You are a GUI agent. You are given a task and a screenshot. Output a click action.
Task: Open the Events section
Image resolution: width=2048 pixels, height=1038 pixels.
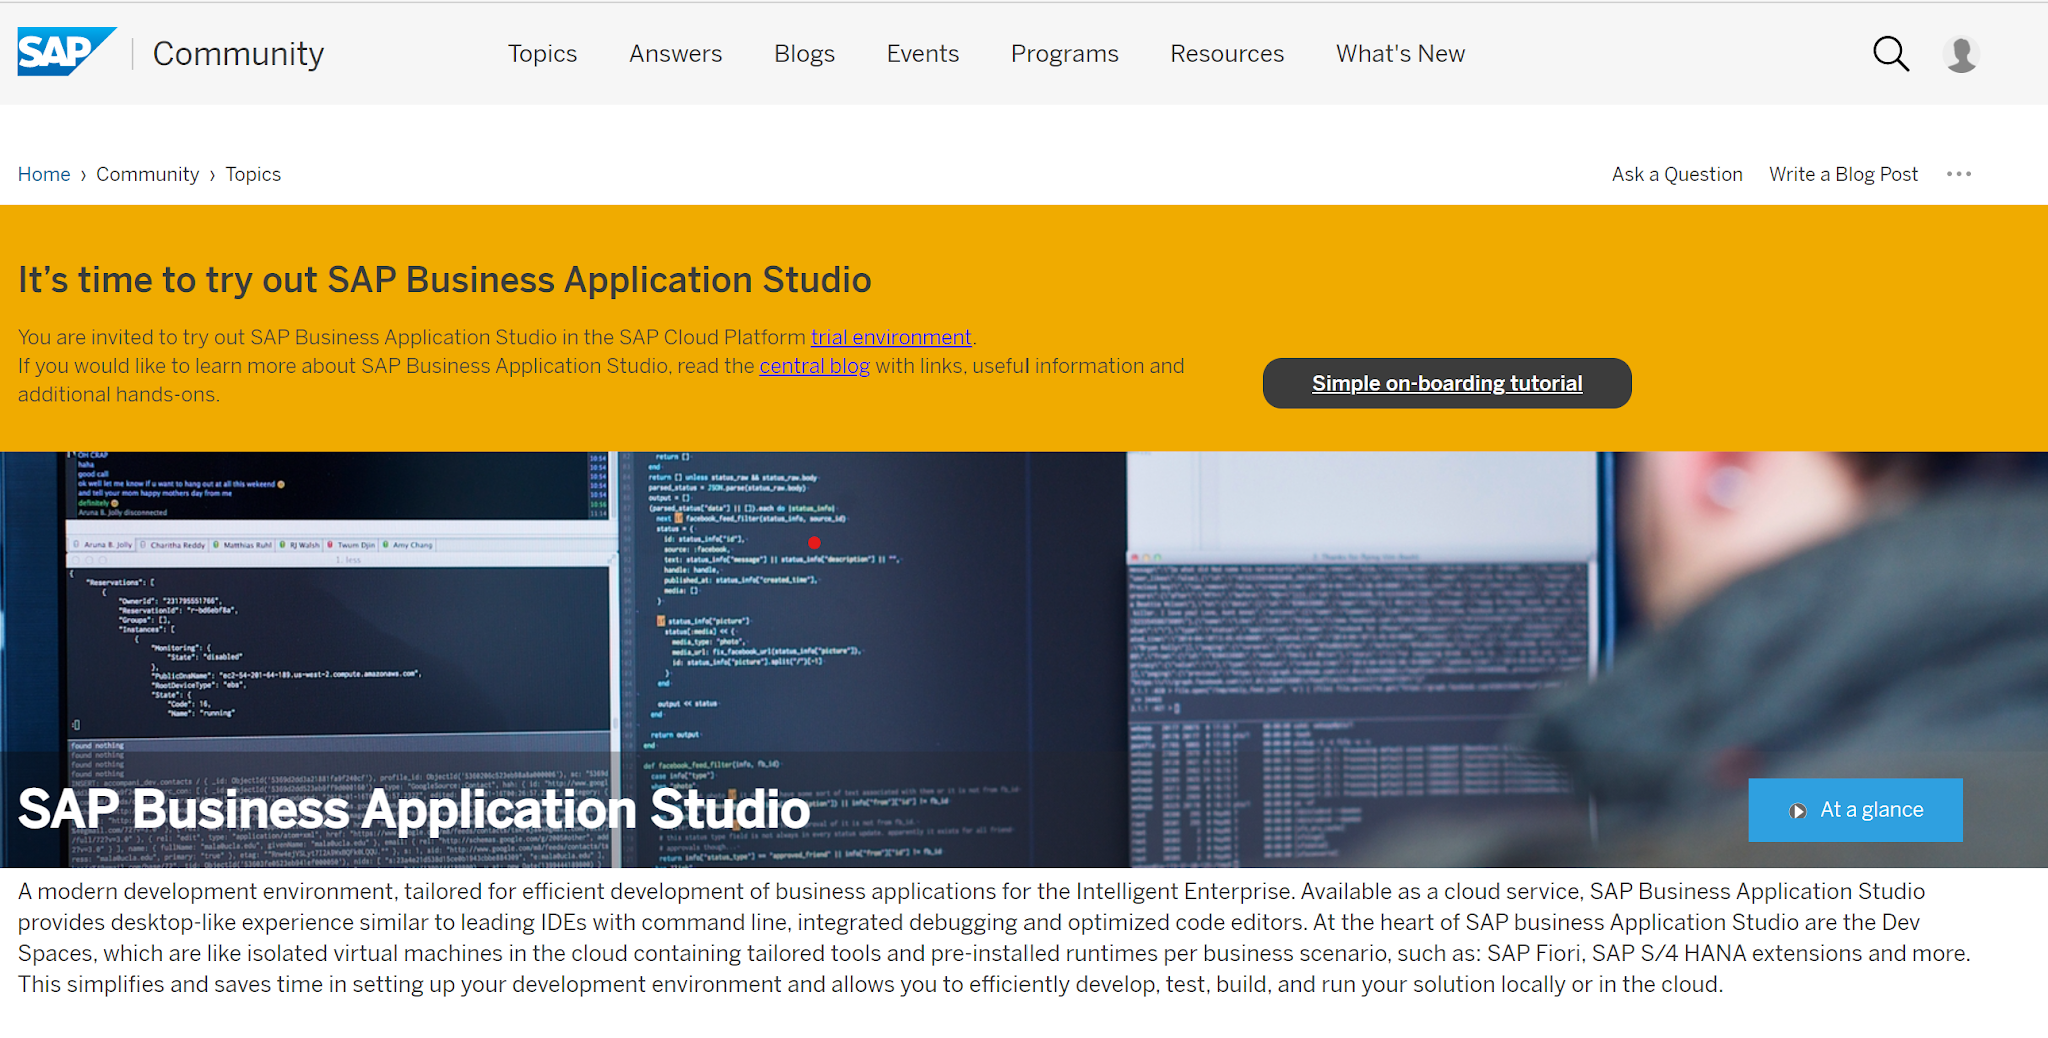point(922,54)
